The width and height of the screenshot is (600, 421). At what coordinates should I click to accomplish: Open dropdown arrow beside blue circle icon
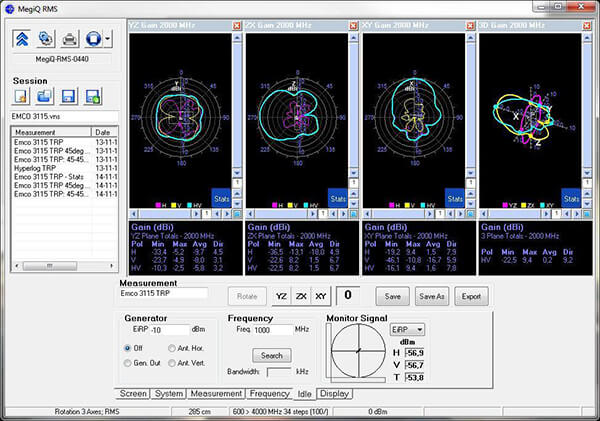pos(106,39)
